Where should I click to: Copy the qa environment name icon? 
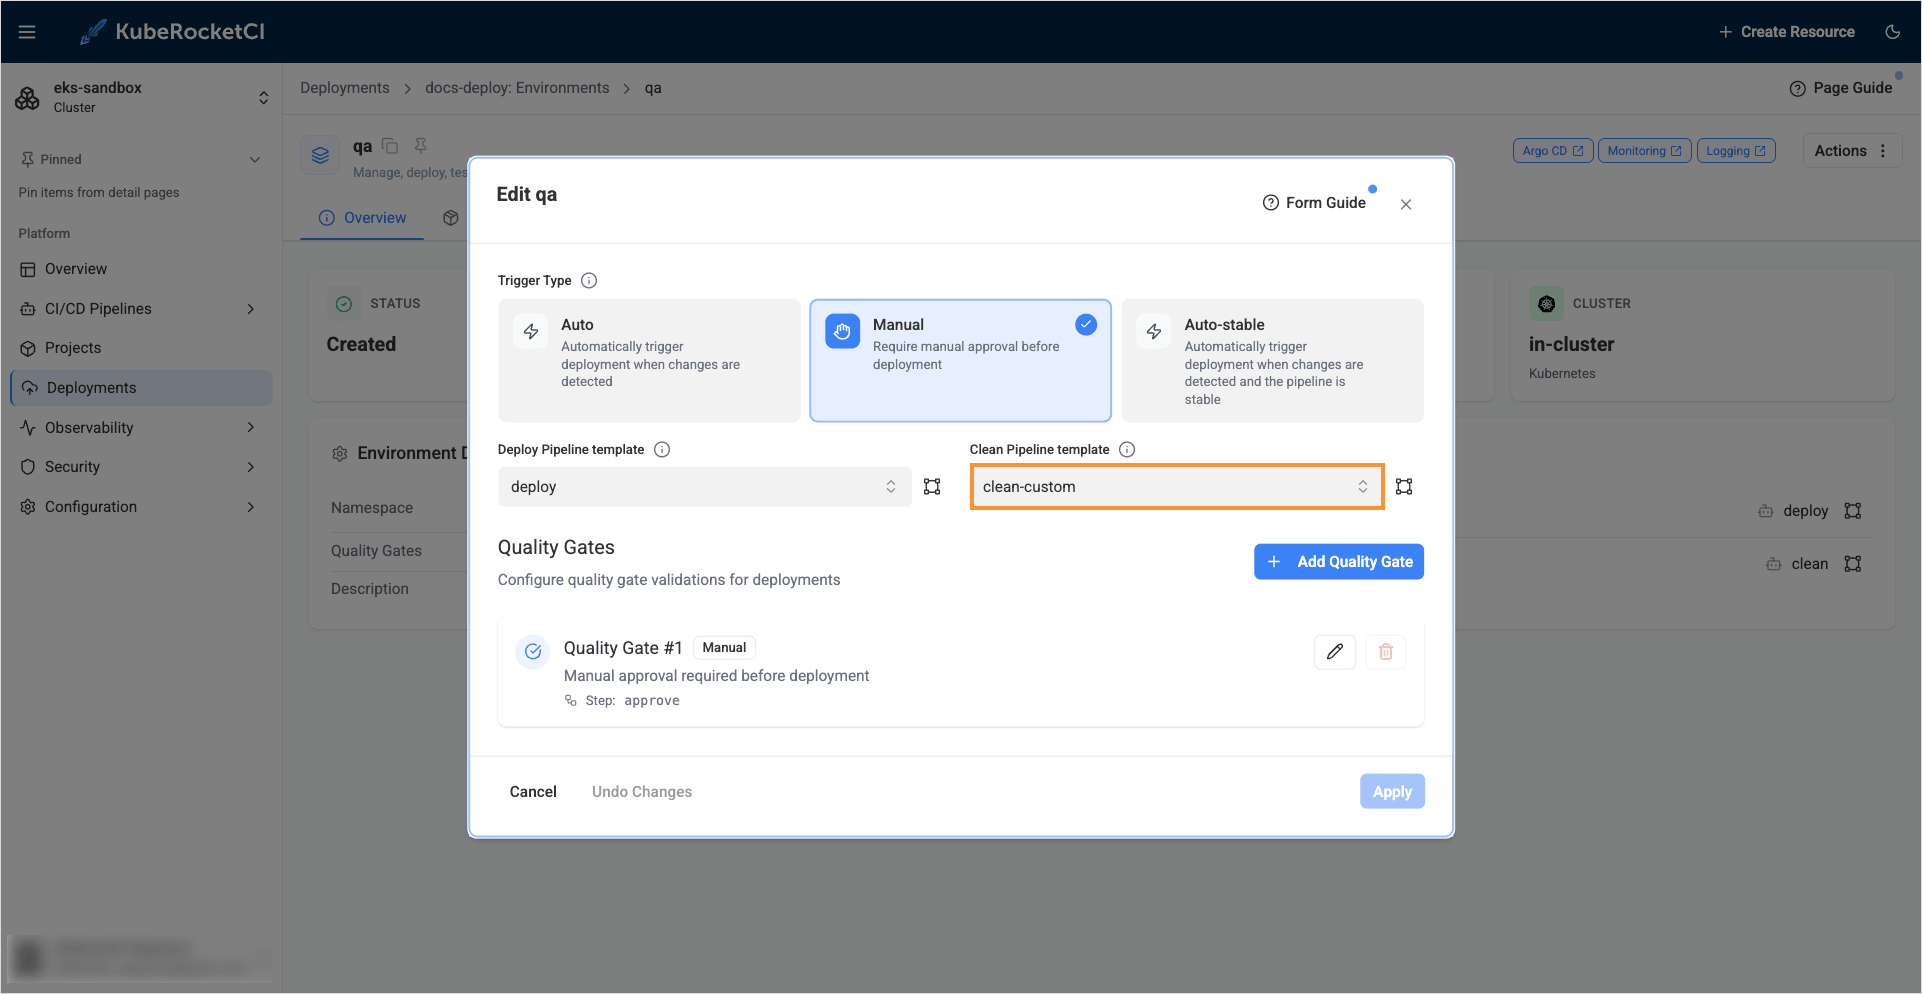tap(391, 146)
